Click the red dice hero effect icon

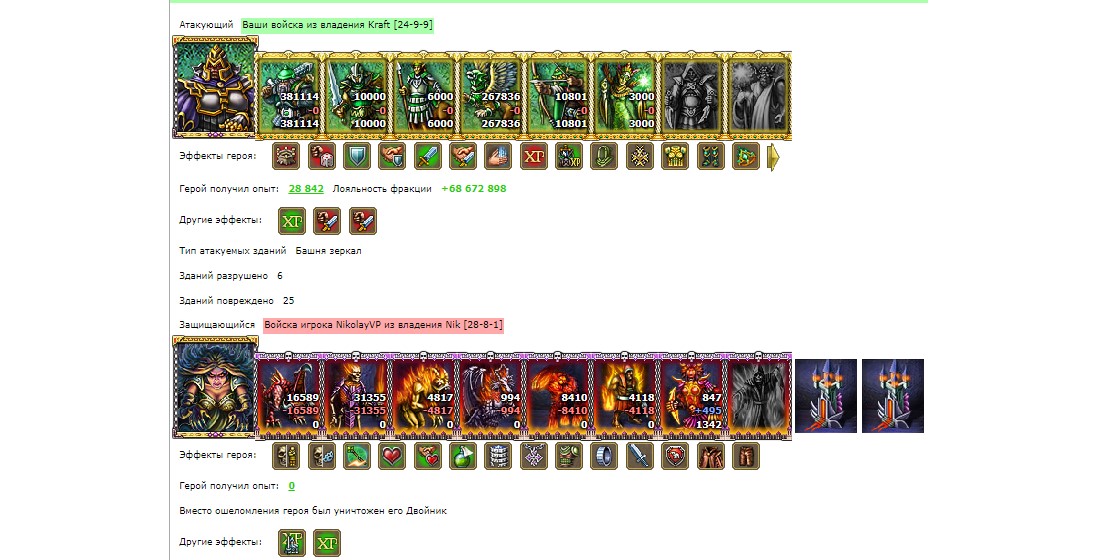click(x=322, y=157)
